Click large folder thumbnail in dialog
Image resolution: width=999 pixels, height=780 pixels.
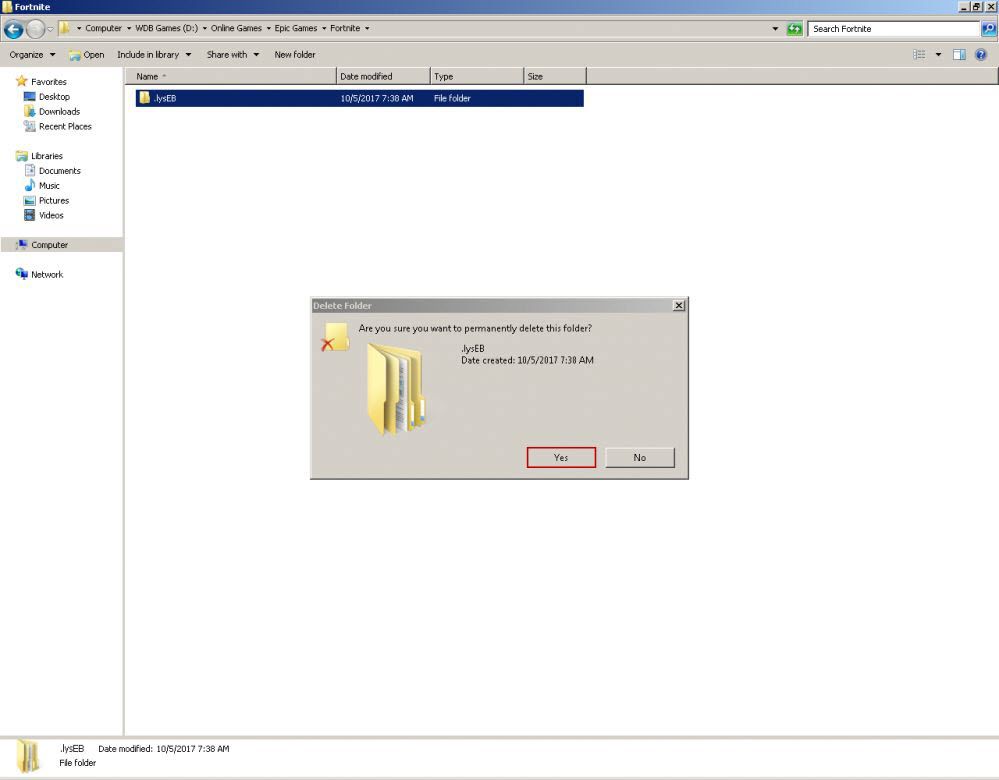(397, 389)
